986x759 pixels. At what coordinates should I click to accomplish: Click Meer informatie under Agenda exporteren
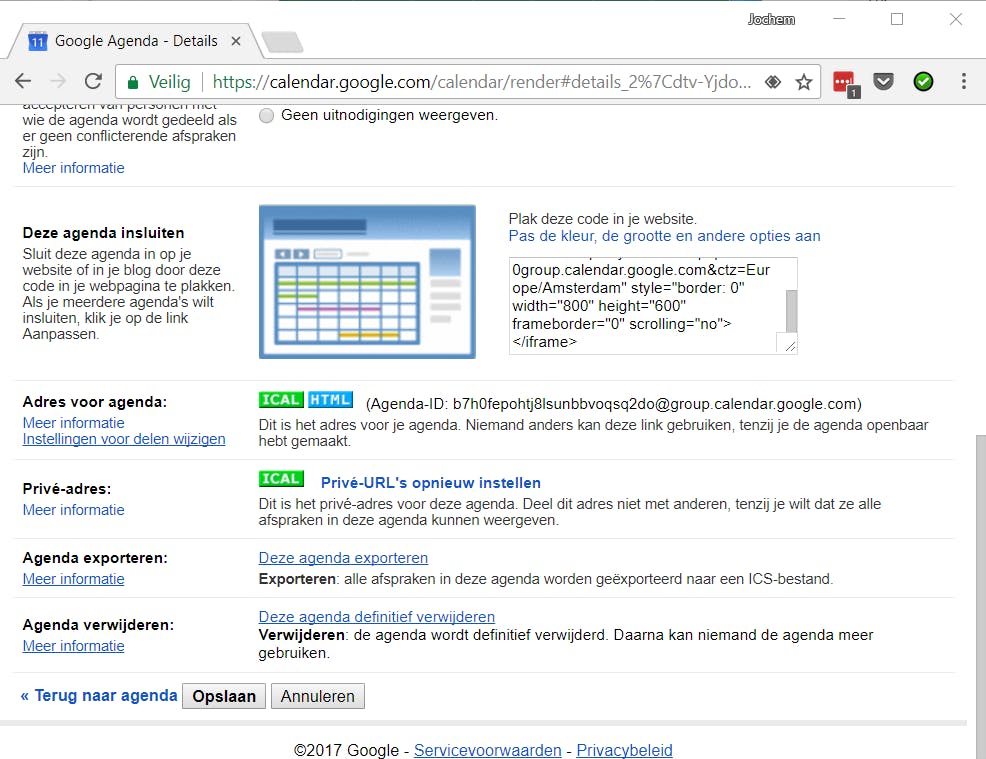(74, 579)
